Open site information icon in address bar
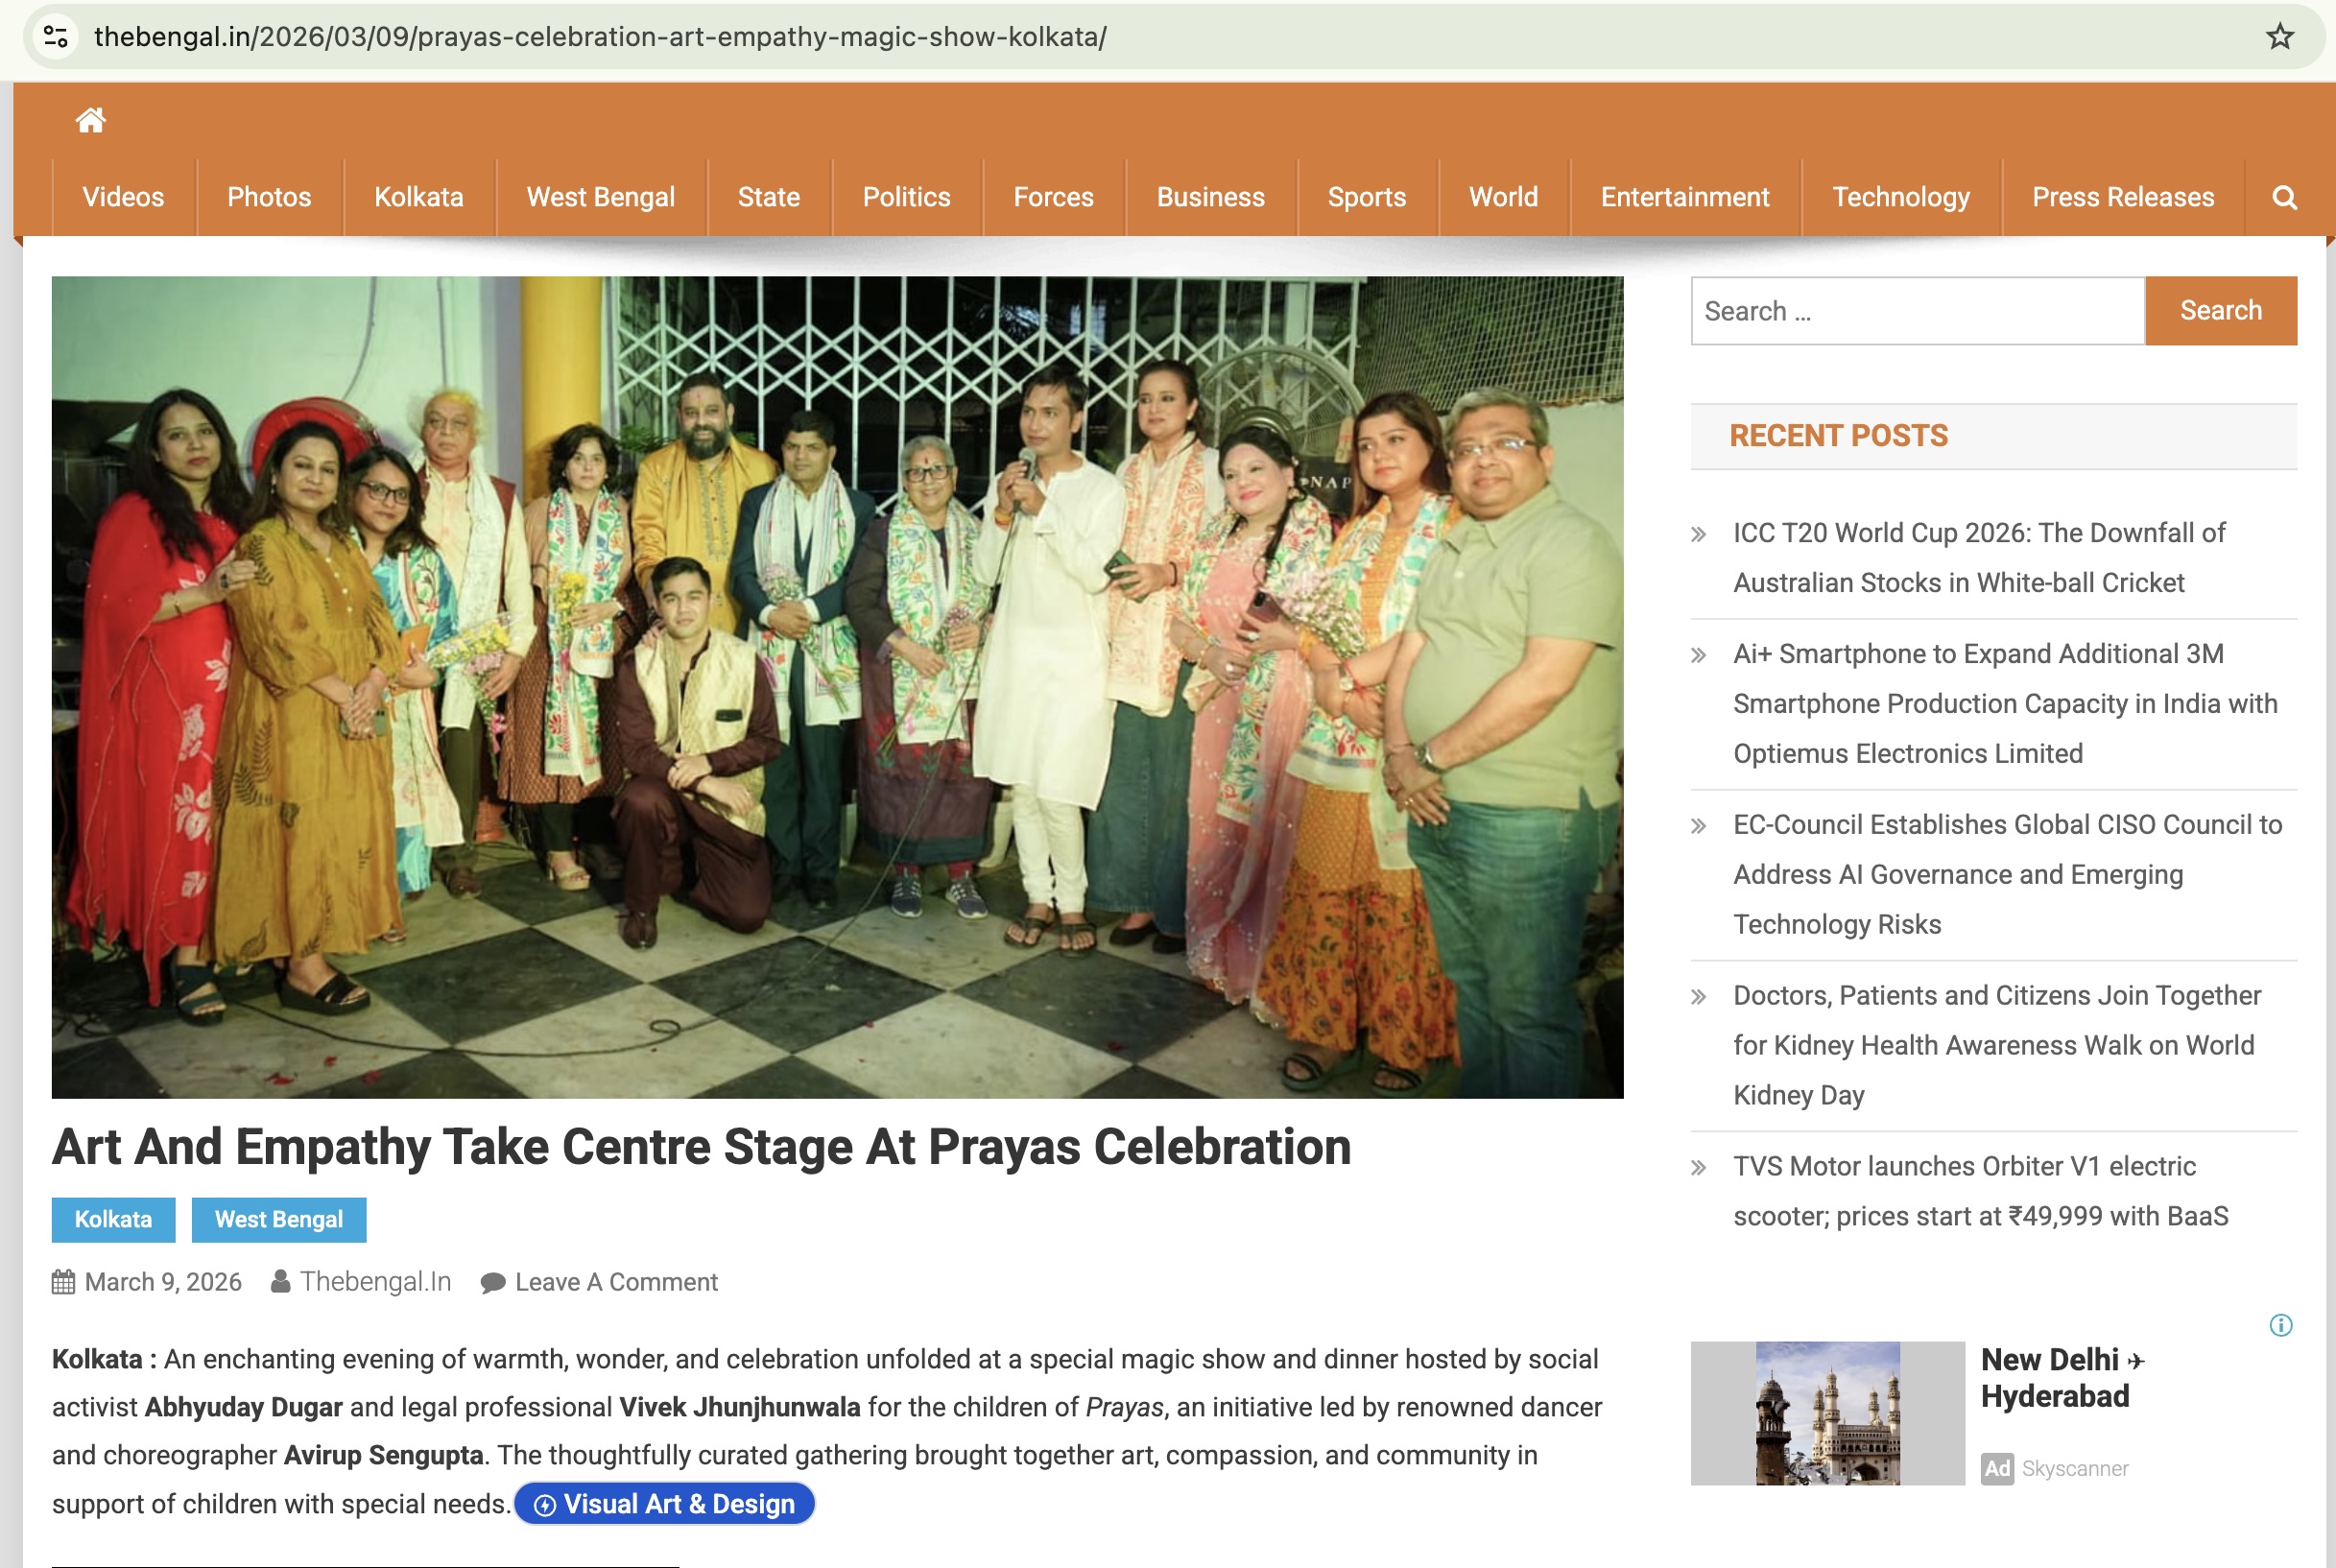2336x1568 pixels. (56, 37)
